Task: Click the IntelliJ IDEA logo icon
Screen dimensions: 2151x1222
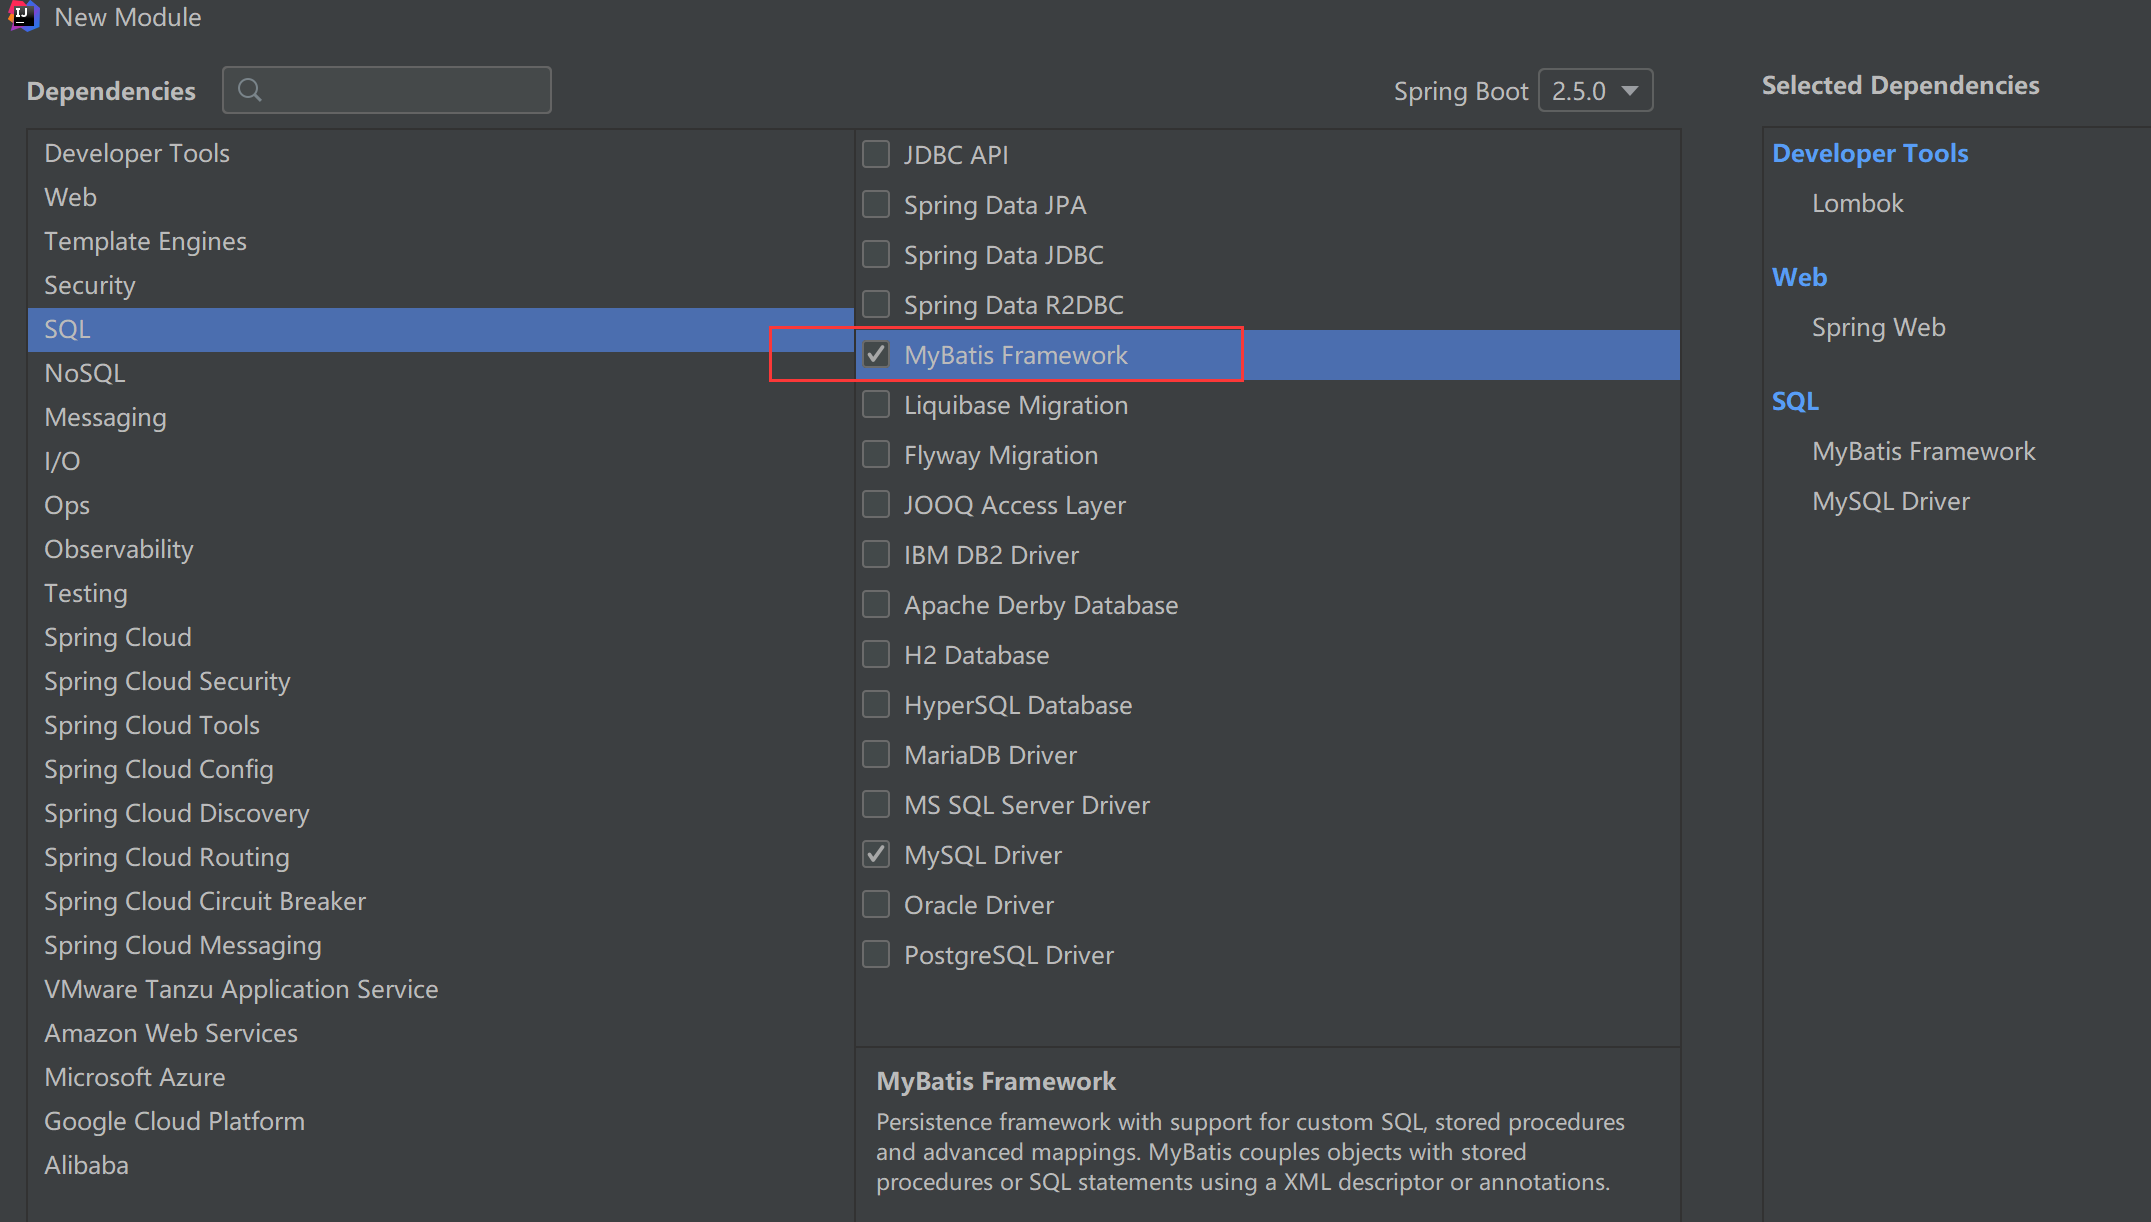Action: [x=24, y=15]
